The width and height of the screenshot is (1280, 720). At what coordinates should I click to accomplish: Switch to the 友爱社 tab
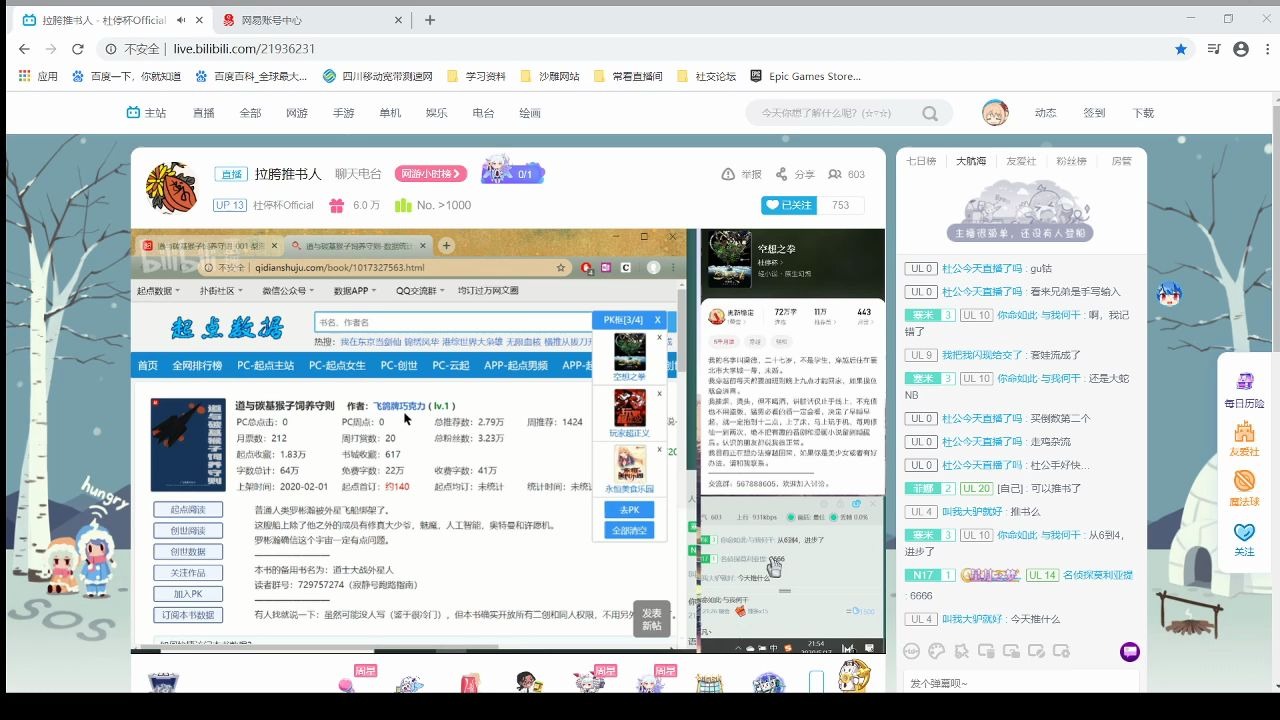1021,161
